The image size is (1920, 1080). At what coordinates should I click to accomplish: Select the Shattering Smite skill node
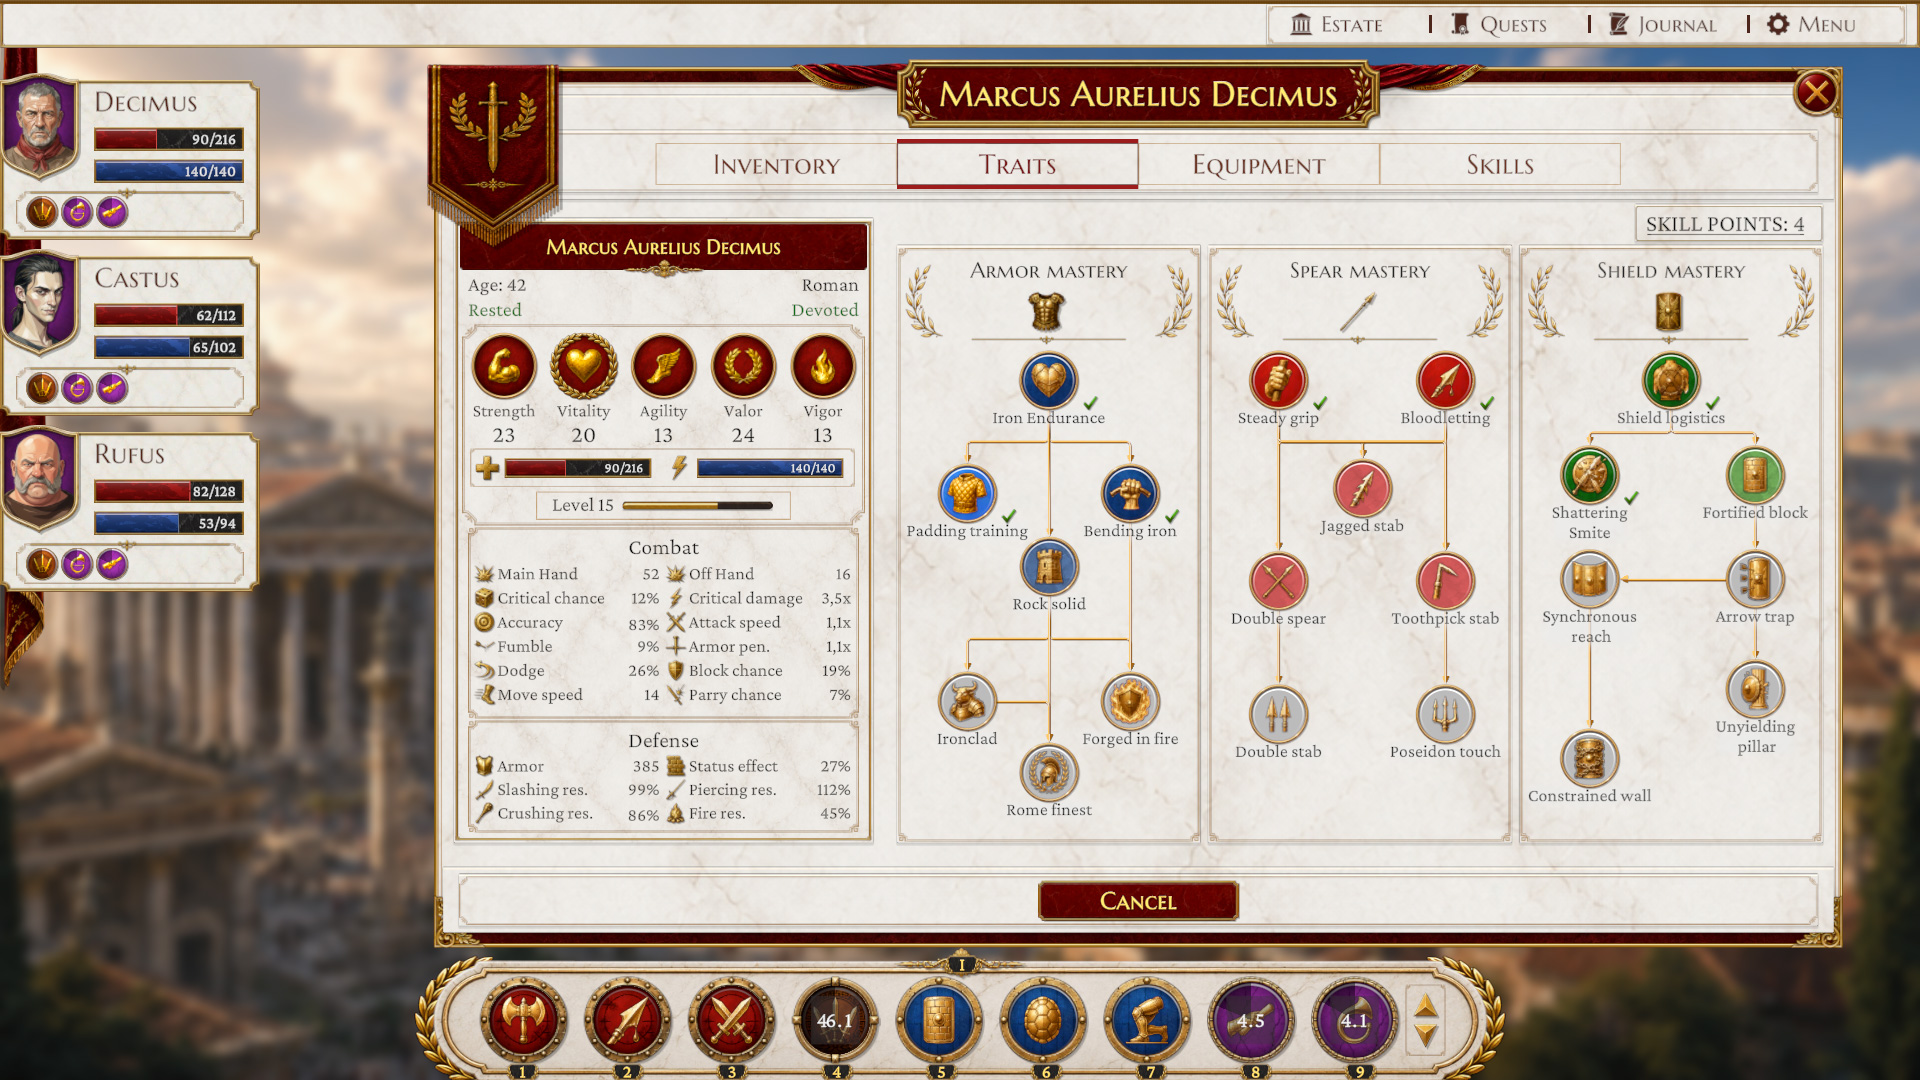1589,475
